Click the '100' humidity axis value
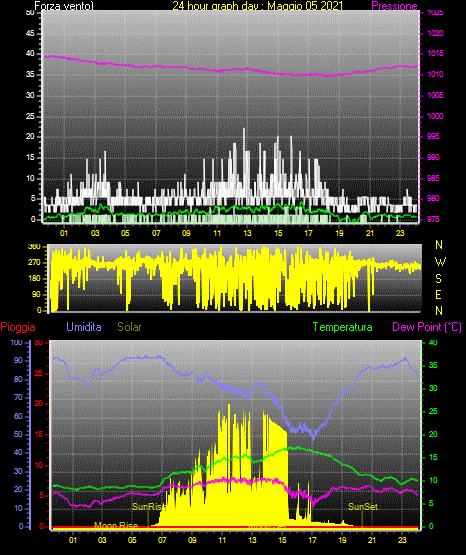 click(x=17, y=342)
